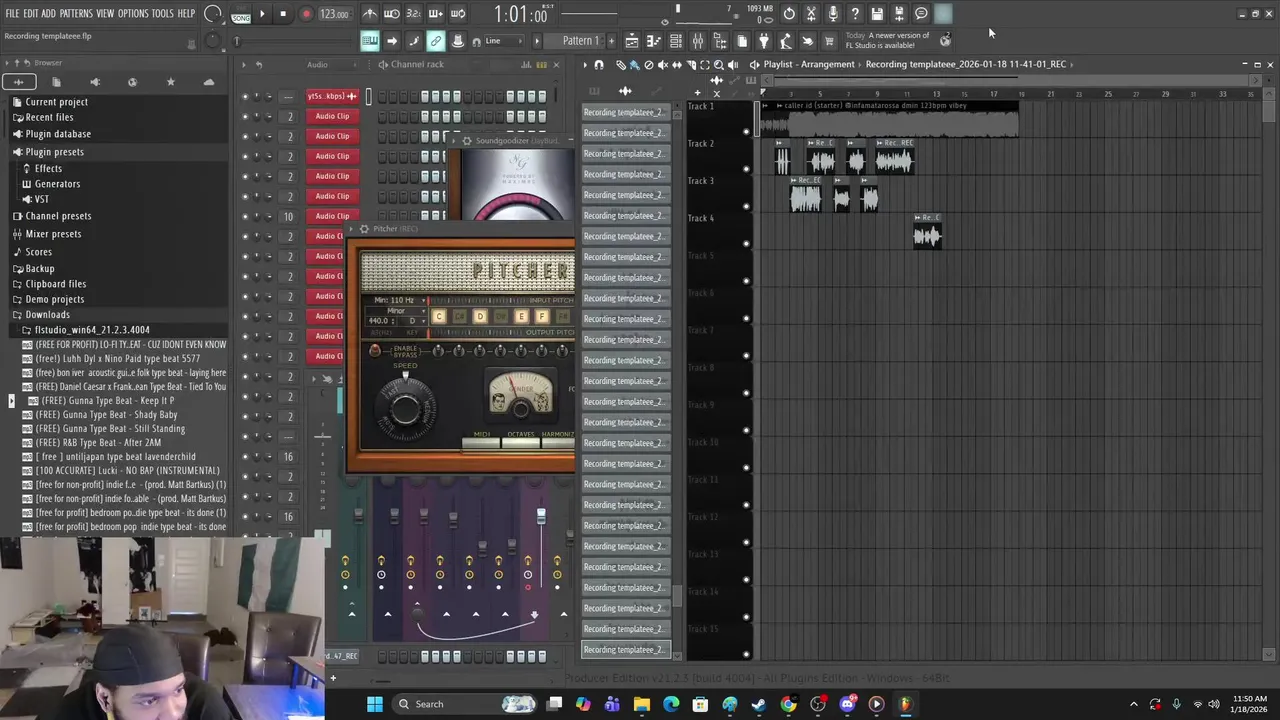
Task: Collapse the Plugin presets folder
Action: (54, 152)
